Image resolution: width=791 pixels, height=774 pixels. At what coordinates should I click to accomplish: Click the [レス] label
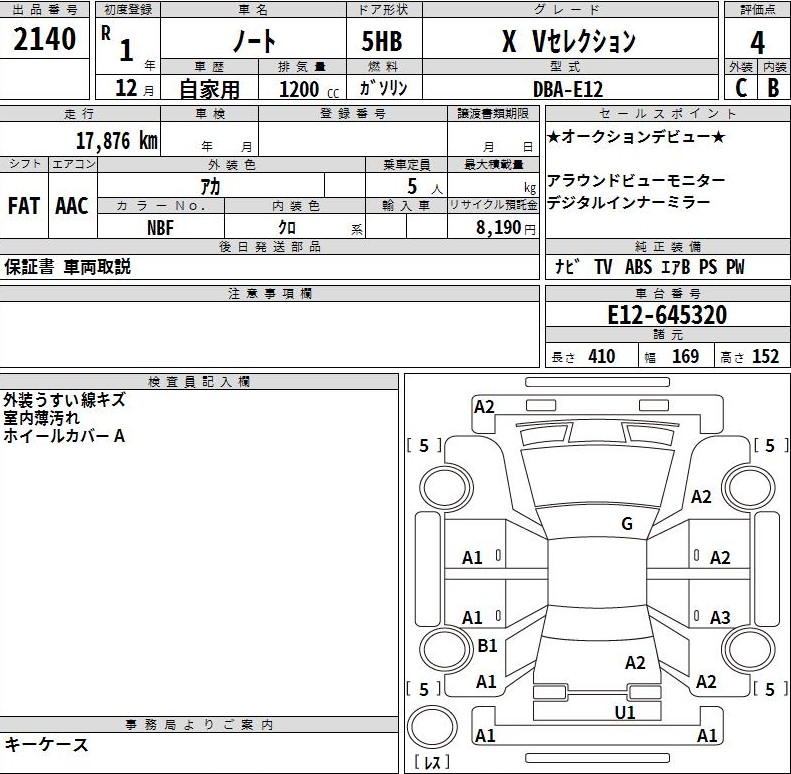coord(432,762)
